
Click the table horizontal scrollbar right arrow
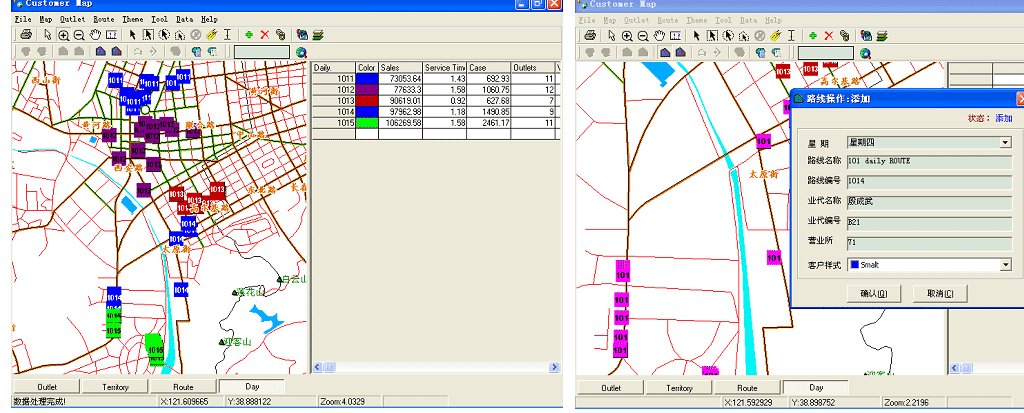pos(554,367)
